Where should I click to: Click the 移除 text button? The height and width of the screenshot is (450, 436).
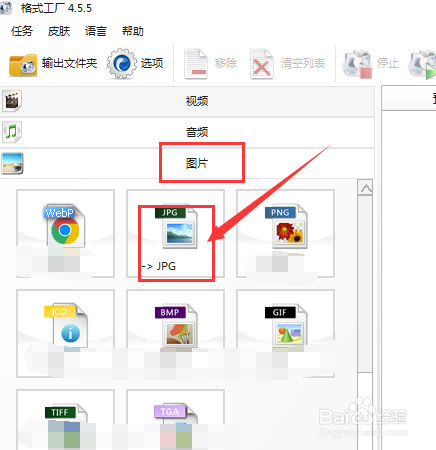[226, 63]
